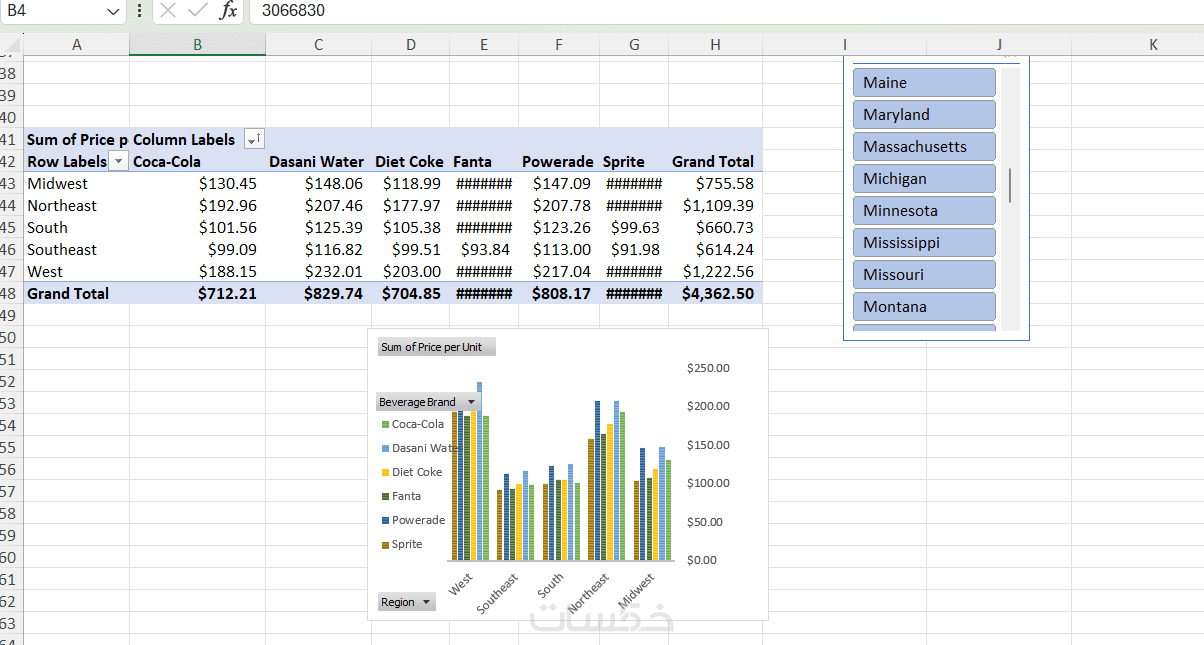The image size is (1204, 645).
Task: Click the slicer vertical scrollbar thumb
Action: point(1010,186)
